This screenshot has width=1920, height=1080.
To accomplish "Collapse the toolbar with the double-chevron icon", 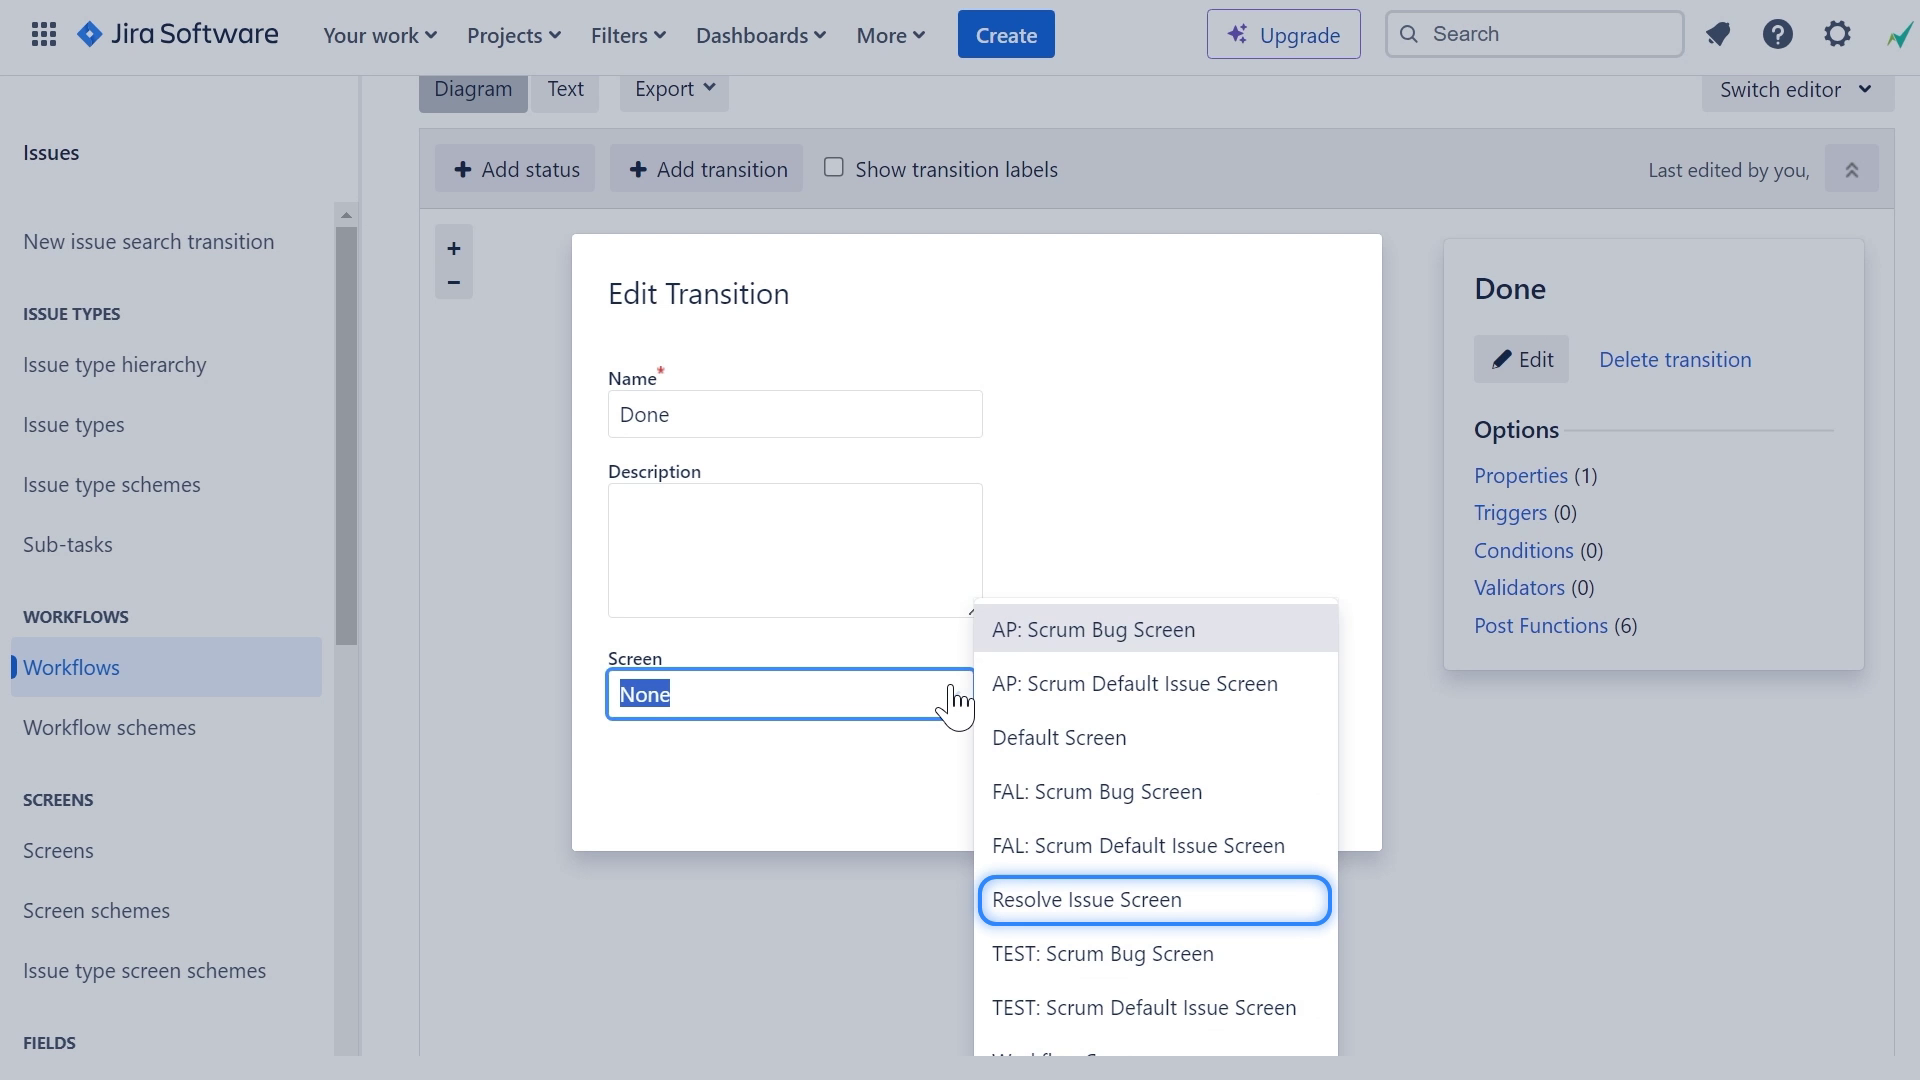I will click(1851, 168).
